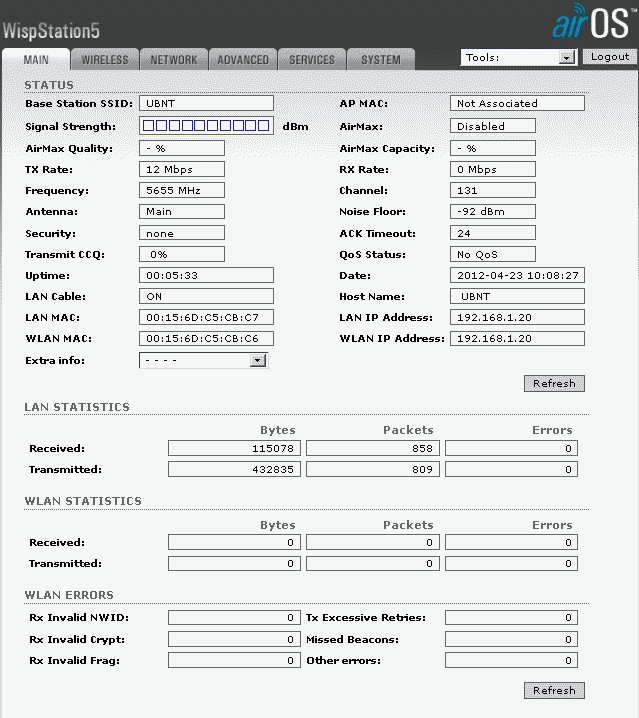Switch to the NETWORK tab
The width and height of the screenshot is (639, 718).
[174, 60]
